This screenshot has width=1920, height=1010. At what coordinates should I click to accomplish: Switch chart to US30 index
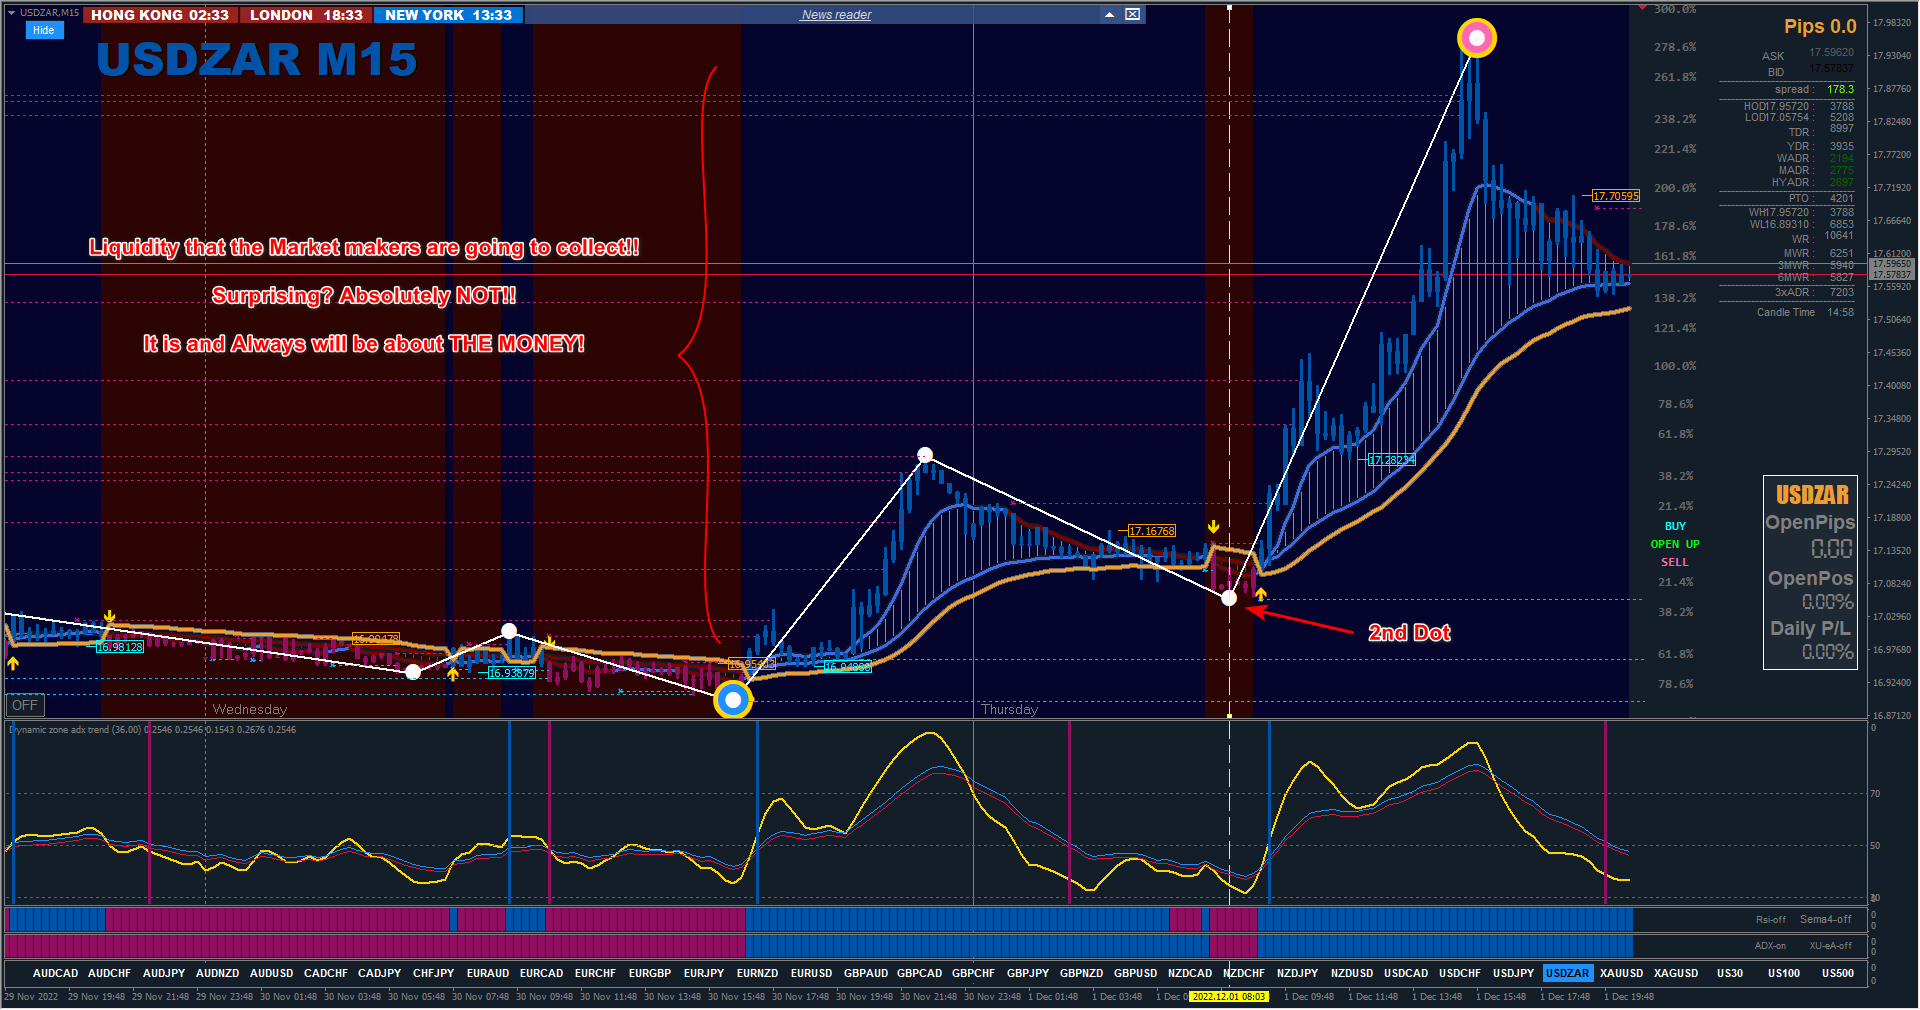tap(1730, 973)
